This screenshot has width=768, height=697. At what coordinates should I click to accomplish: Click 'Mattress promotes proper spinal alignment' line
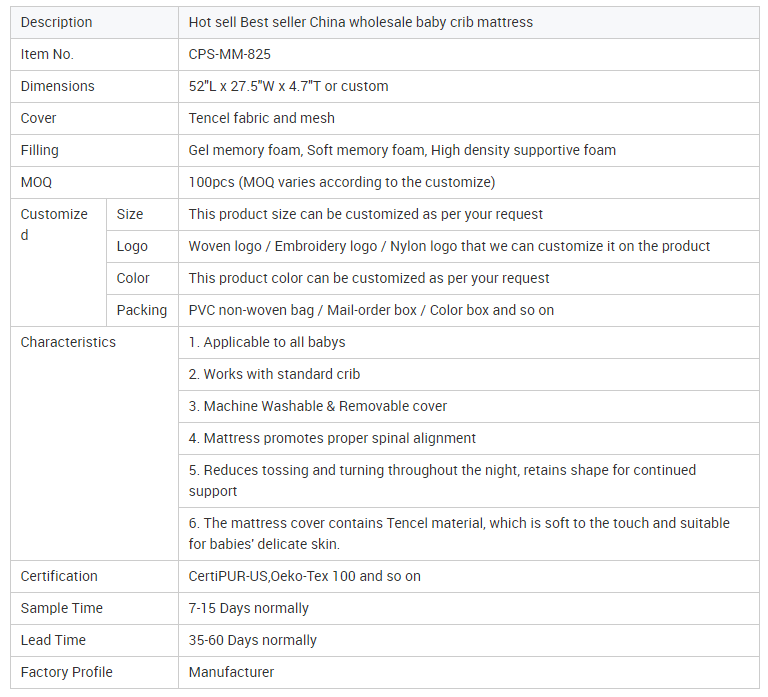(x=332, y=438)
